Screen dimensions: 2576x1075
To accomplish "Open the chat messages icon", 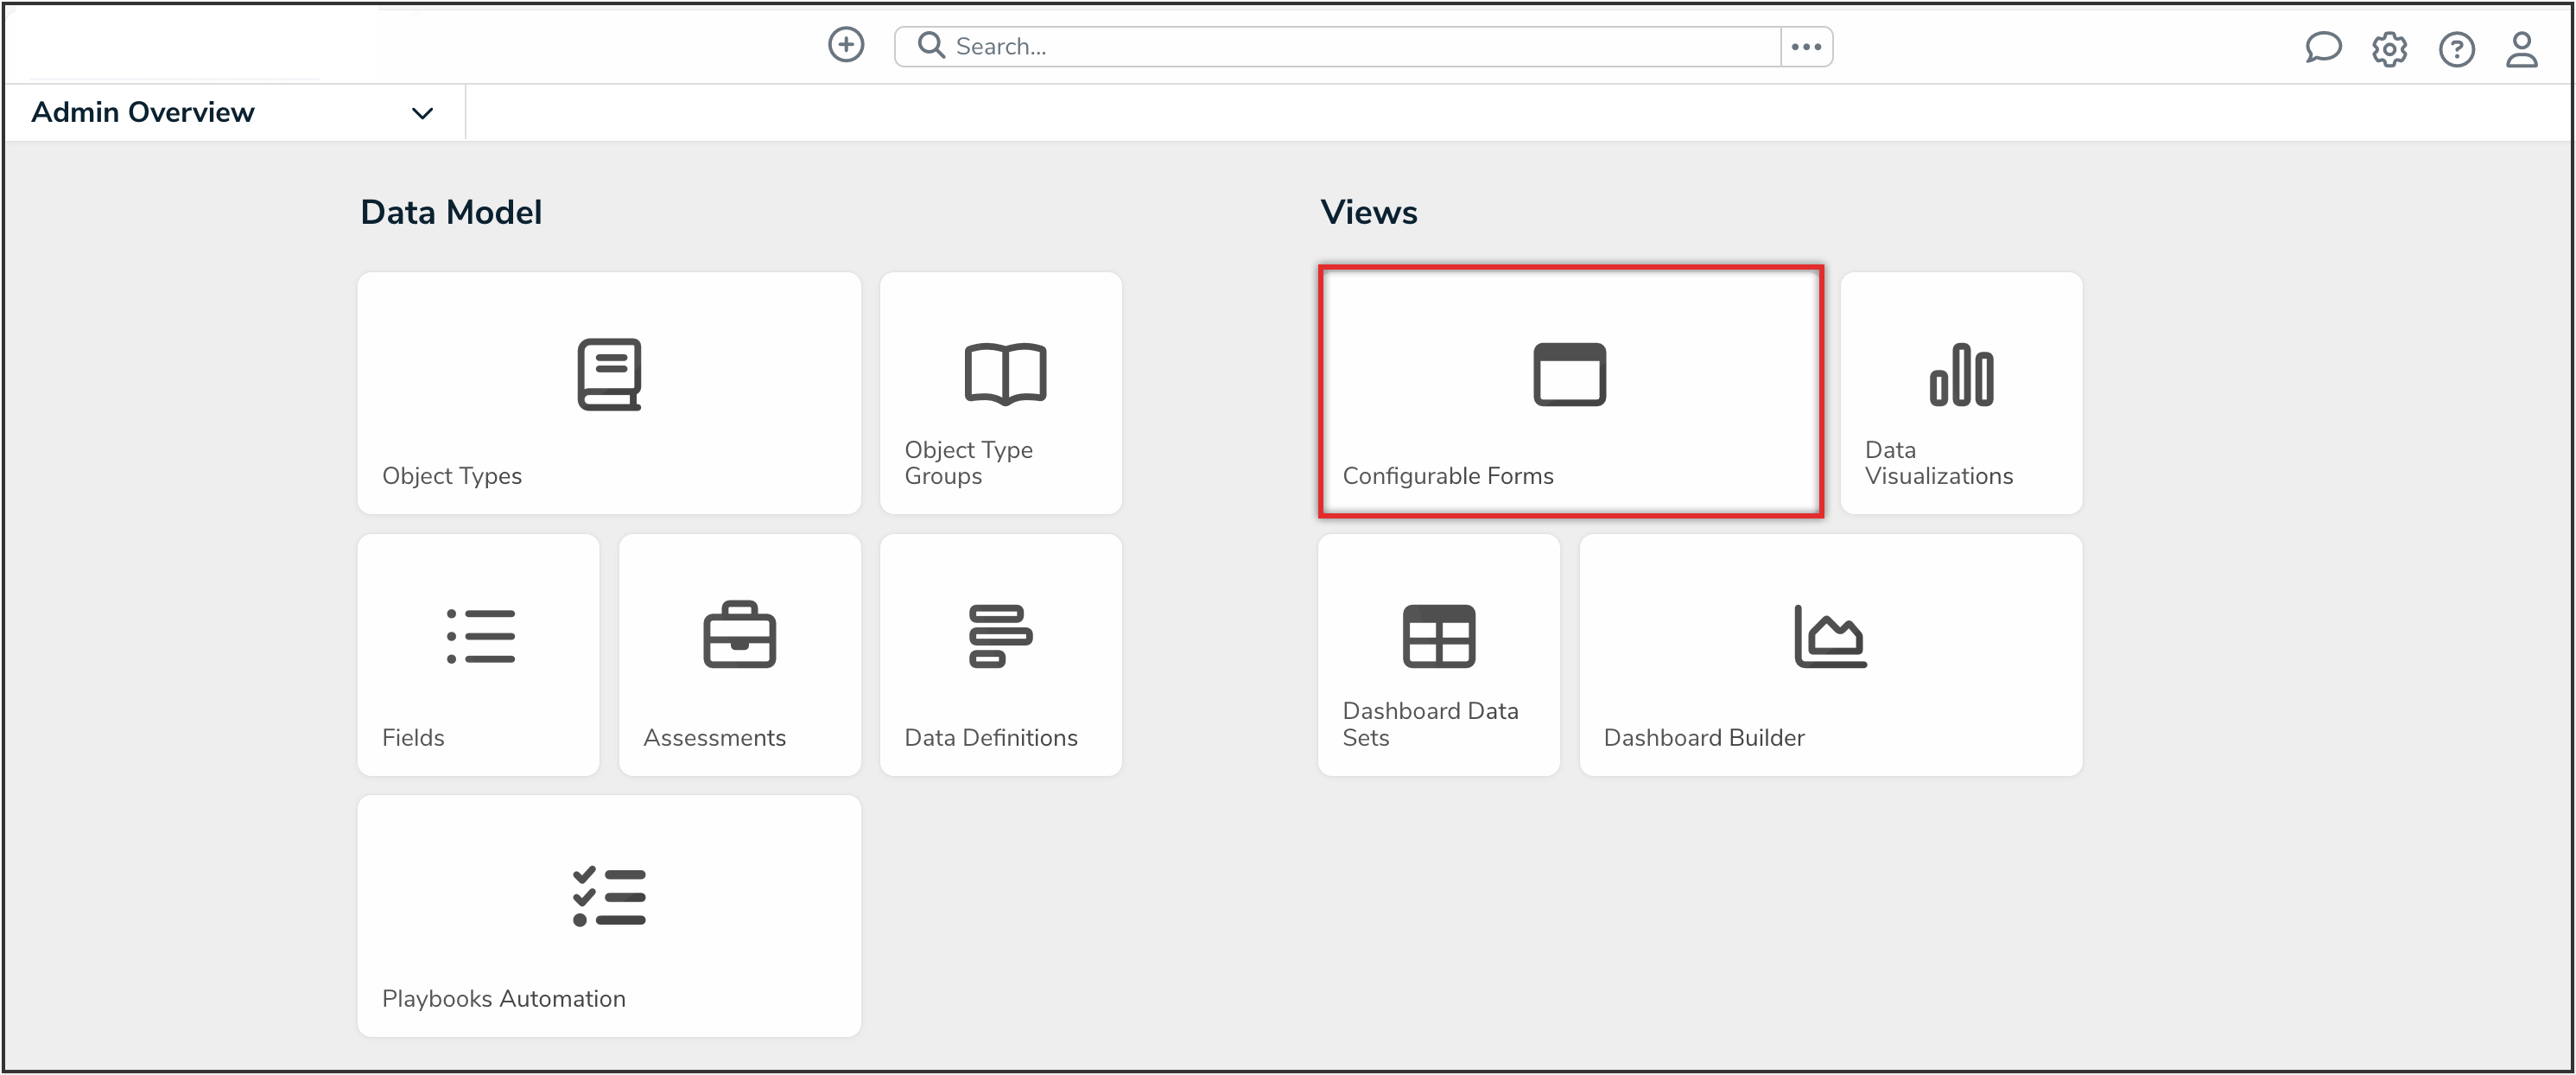I will point(2324,47).
